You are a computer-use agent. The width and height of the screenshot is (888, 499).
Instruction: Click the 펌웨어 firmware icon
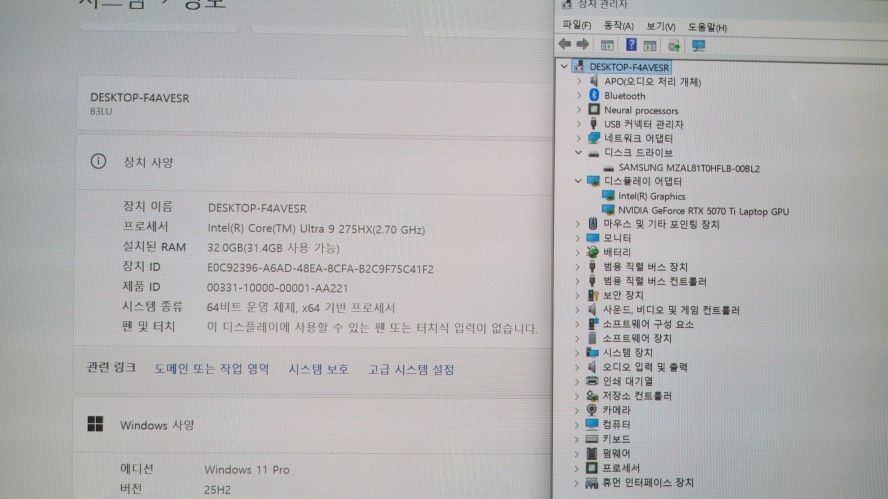click(592, 453)
